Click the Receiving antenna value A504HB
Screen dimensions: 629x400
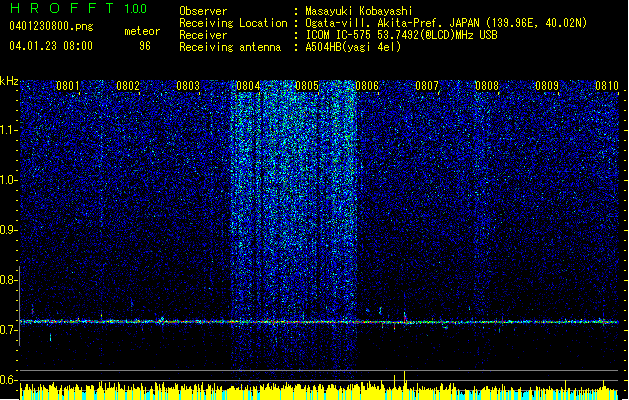pos(353,47)
